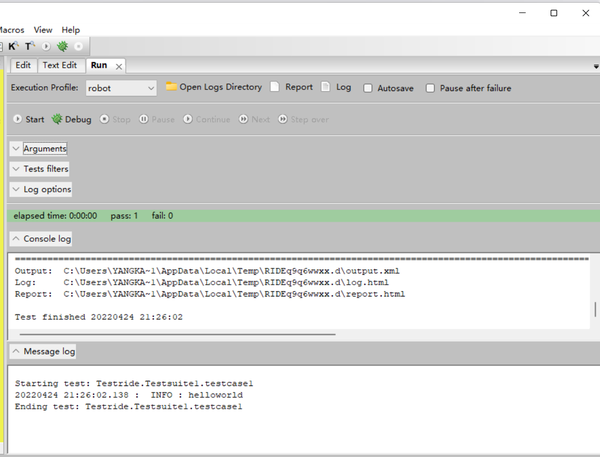Expand the Arguments section
Screen dimensions: 600x457
pos(39,149)
